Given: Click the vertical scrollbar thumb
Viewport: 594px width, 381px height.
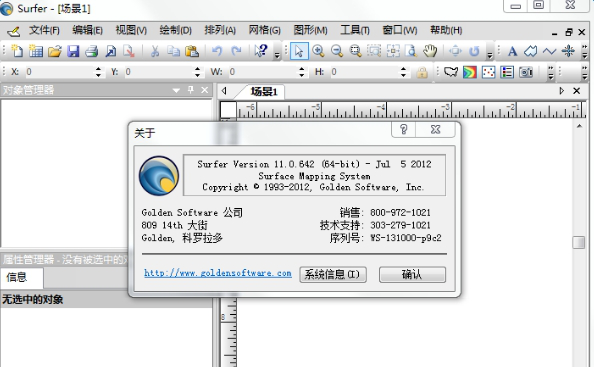Looking at the screenshot, I should 579,242.
